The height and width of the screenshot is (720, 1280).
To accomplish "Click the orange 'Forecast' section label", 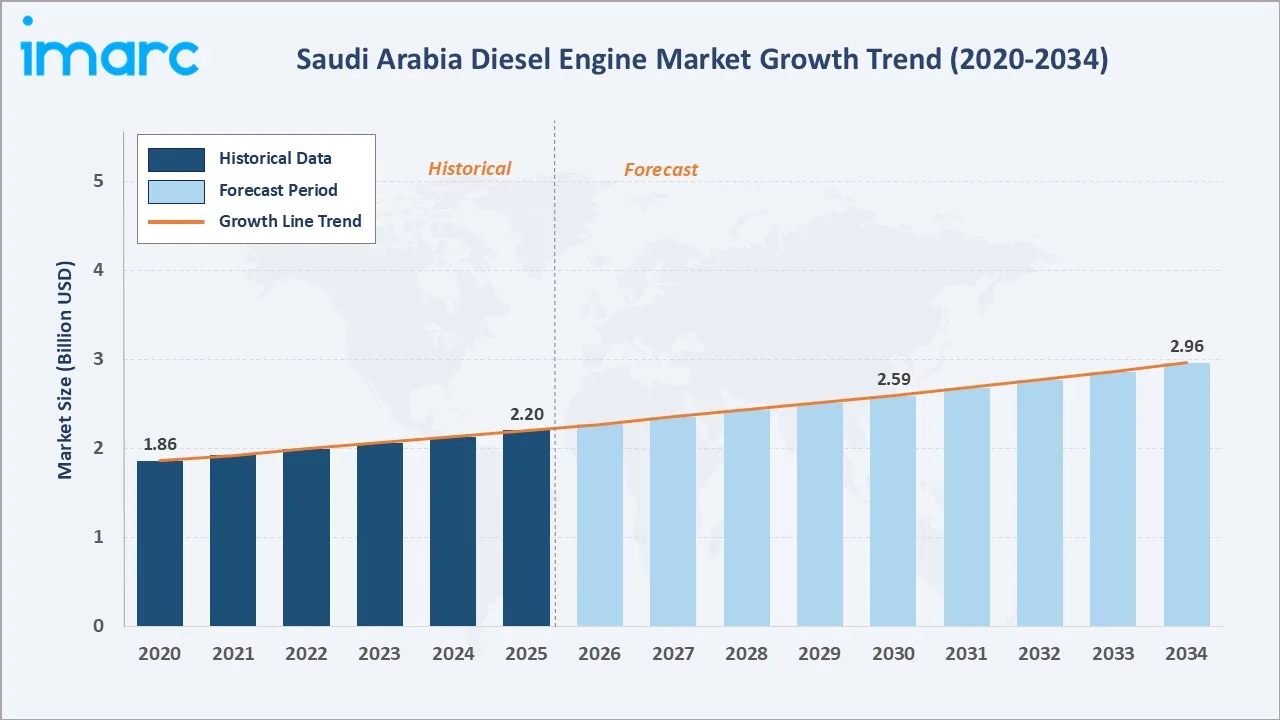I will (x=661, y=170).
